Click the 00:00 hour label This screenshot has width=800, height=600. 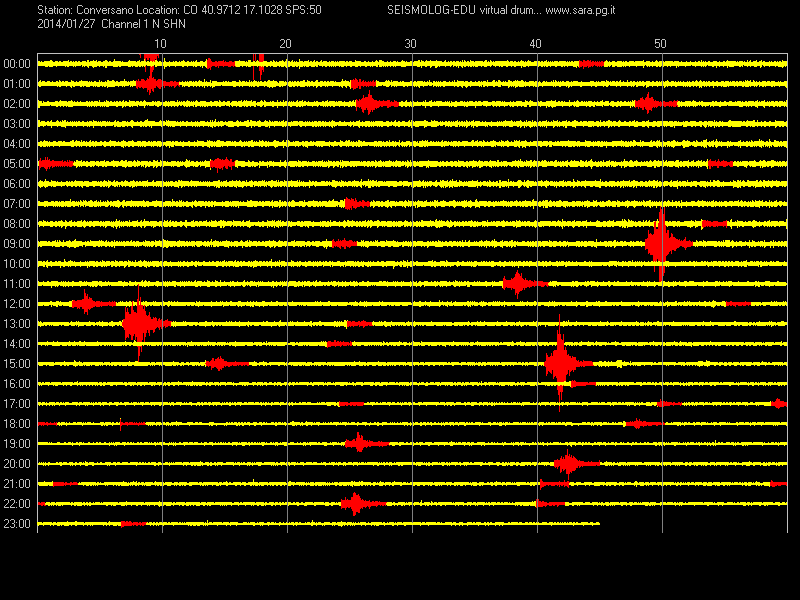click(17, 64)
